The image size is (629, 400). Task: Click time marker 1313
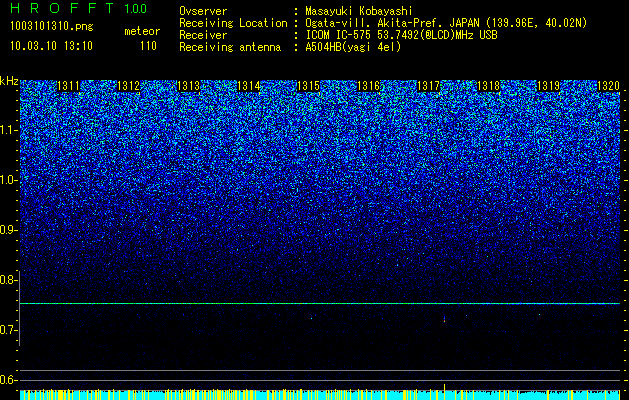pos(189,86)
